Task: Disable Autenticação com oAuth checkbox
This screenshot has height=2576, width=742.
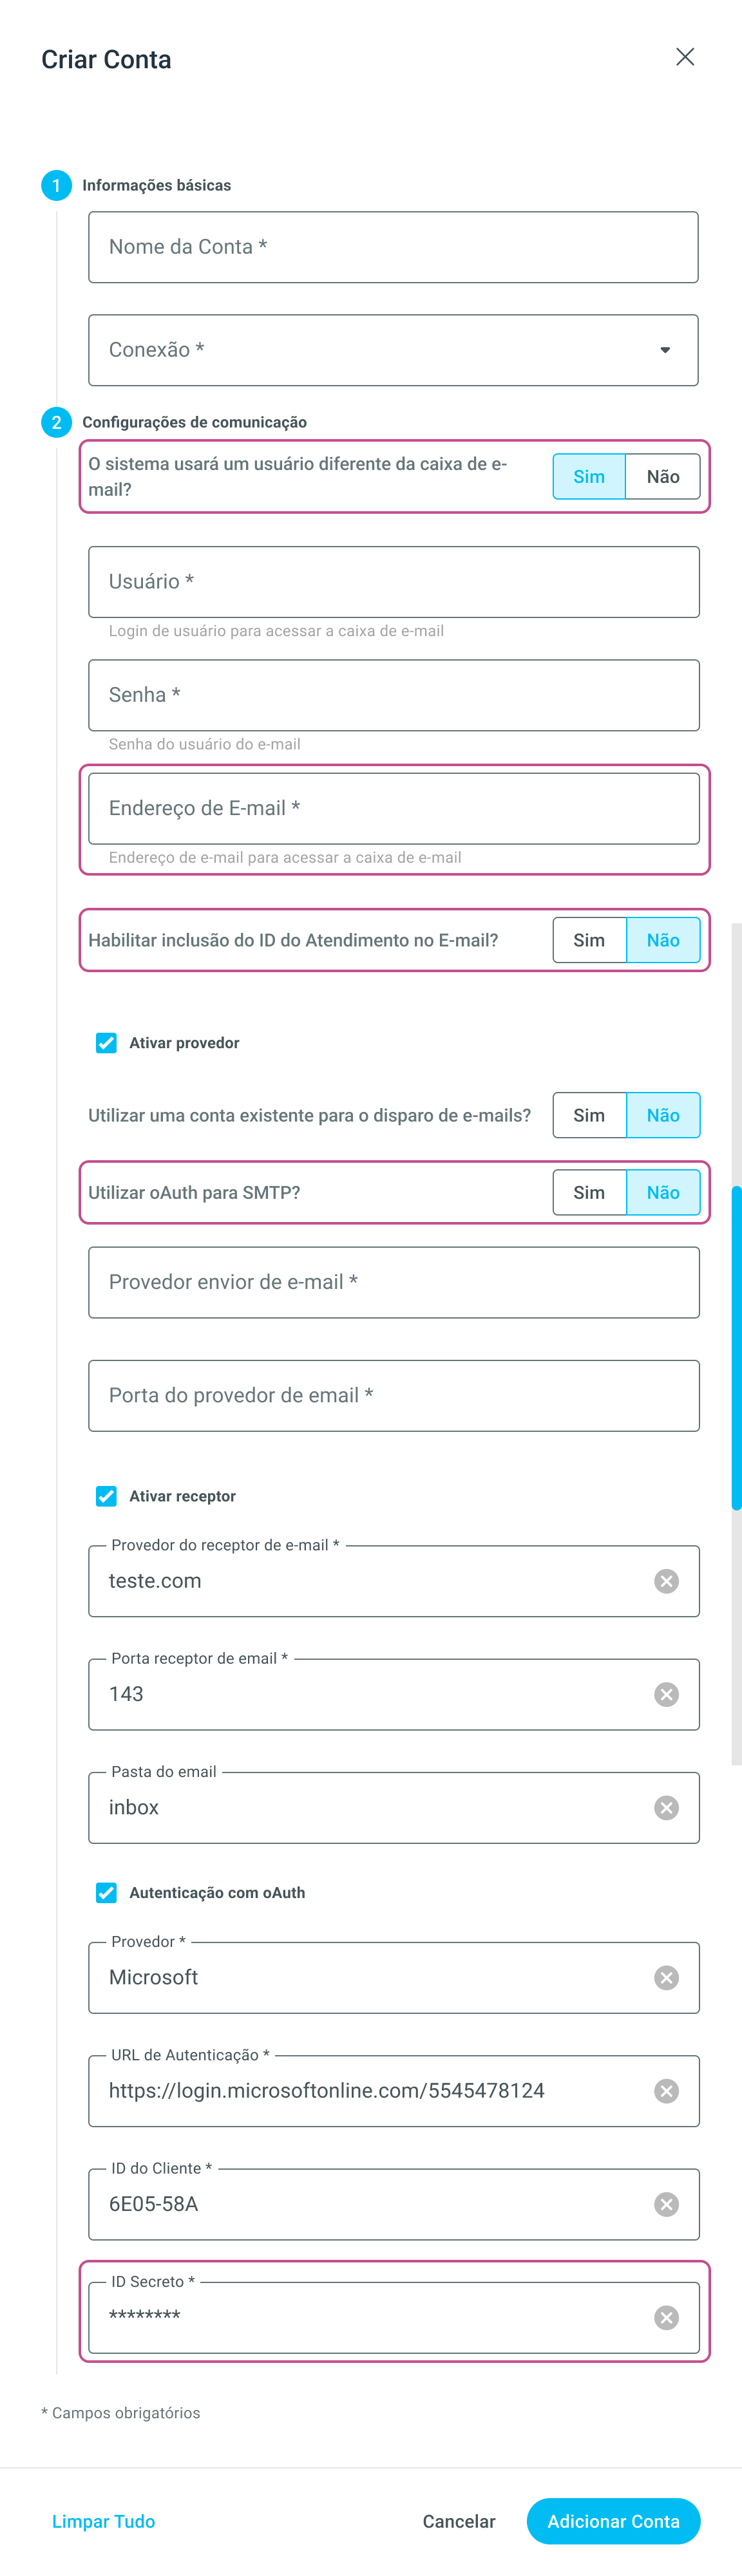Action: [x=106, y=1892]
